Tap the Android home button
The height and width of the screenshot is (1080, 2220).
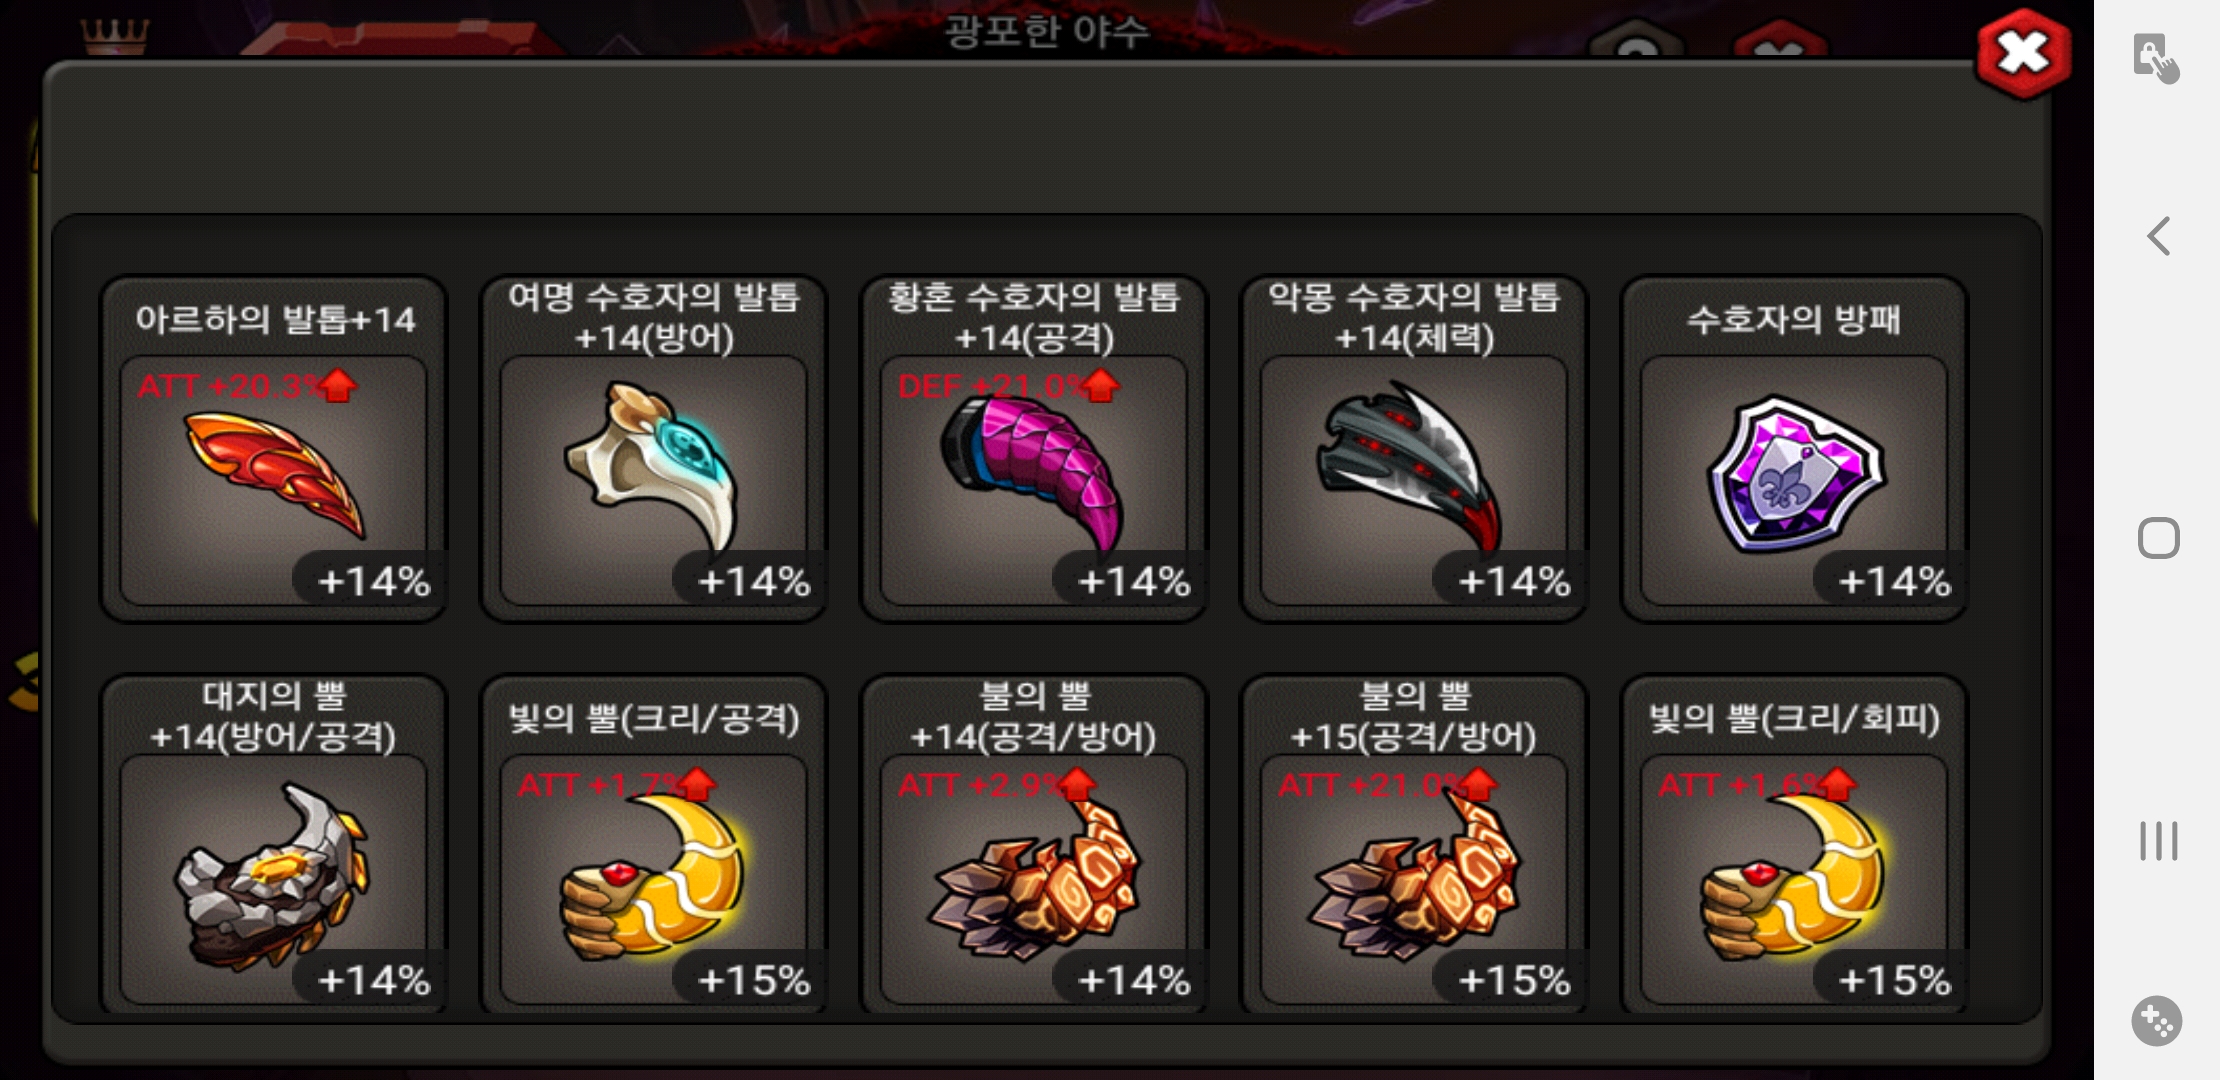[2158, 538]
